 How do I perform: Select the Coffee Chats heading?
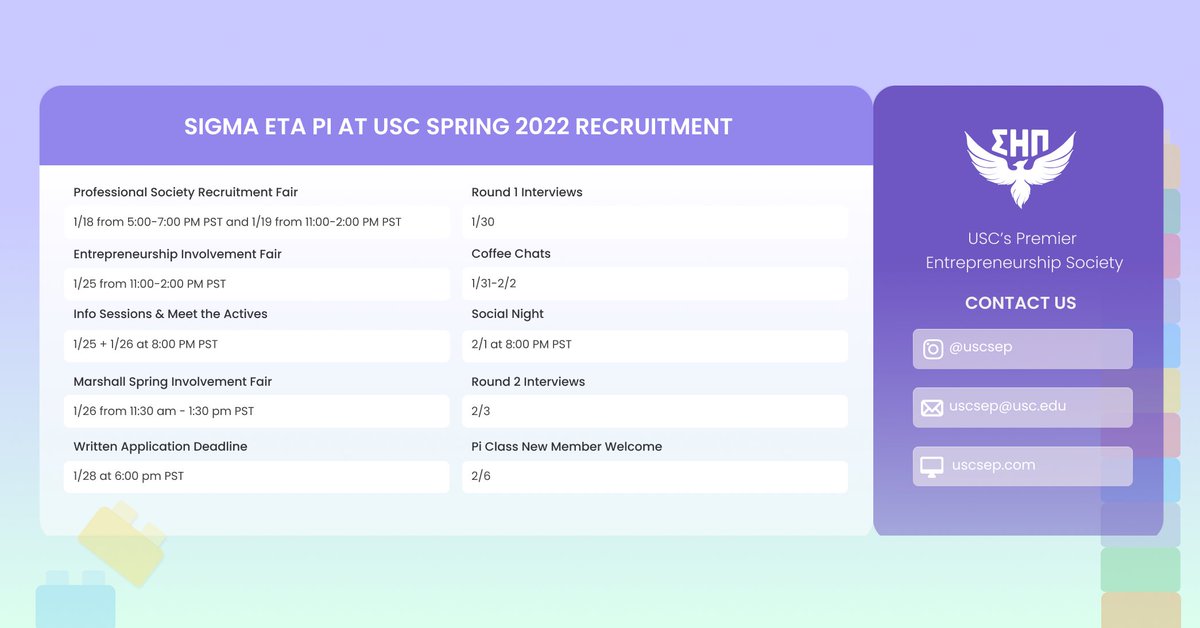[511, 254]
